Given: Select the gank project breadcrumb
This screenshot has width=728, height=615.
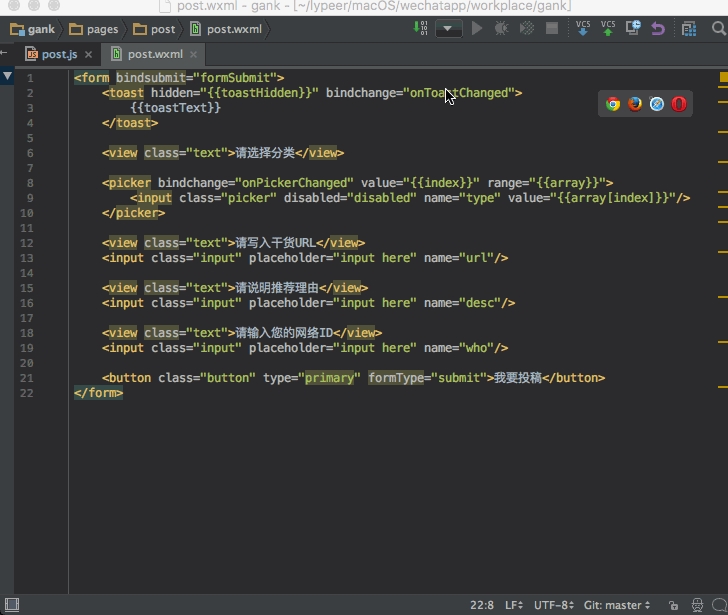Looking at the screenshot, I should point(32,29).
